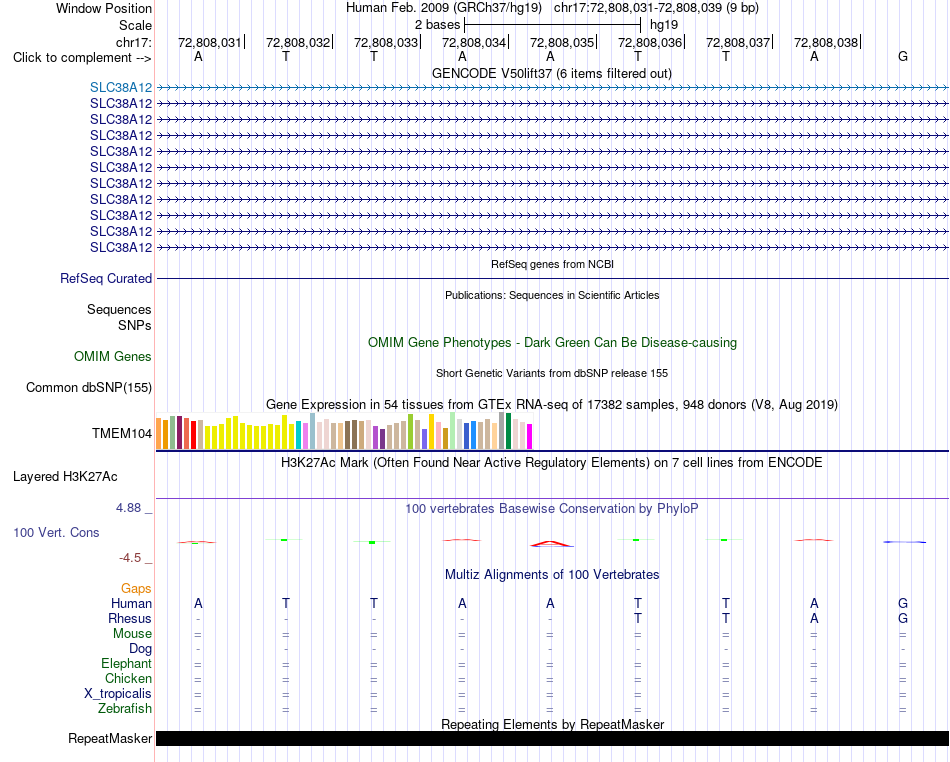Screen dimensions: 950x762
Task: Click the X_tropicalis species label
Action: (x=118, y=694)
